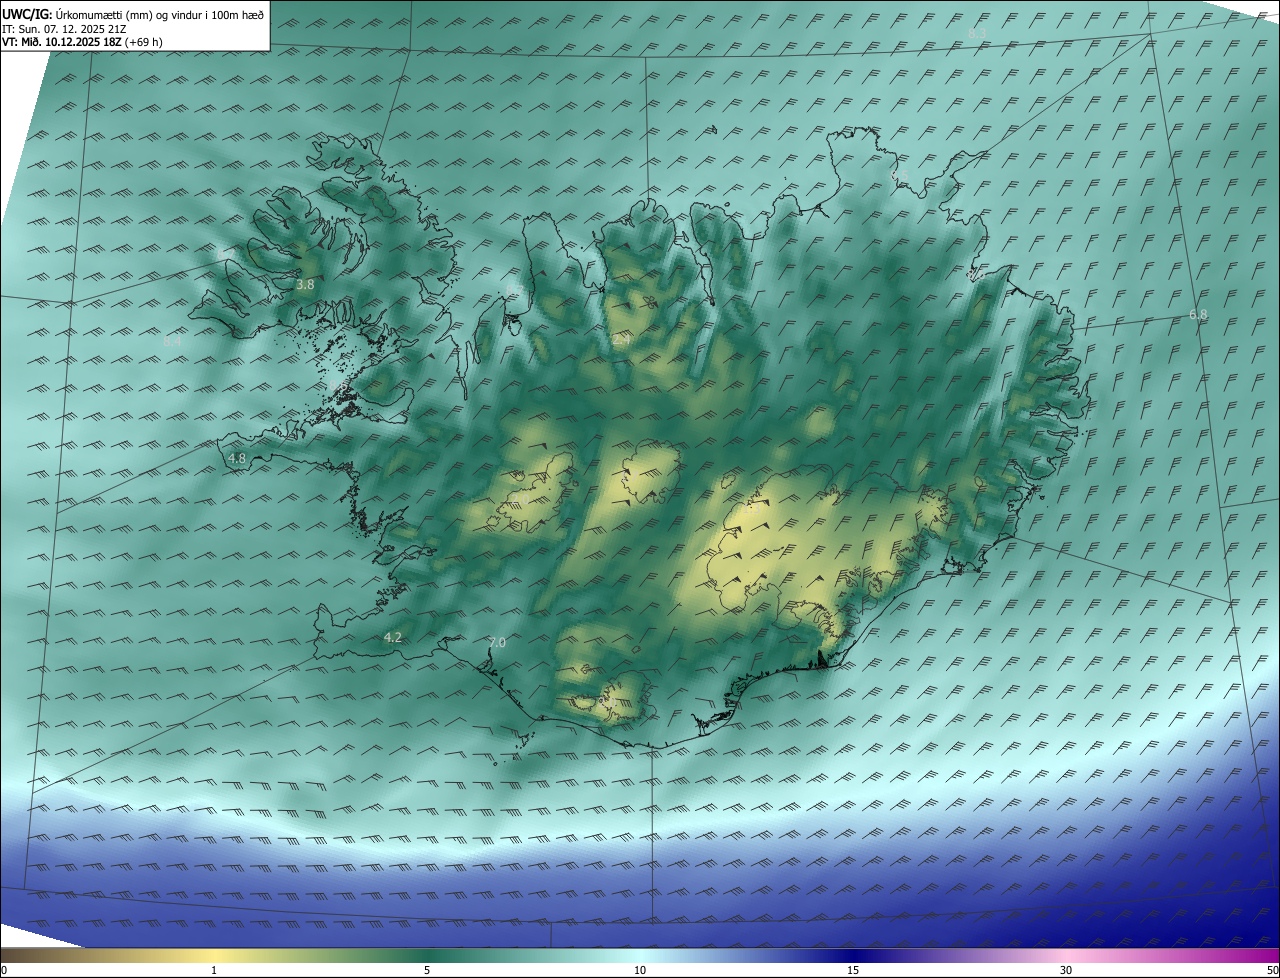Click the 4.8 value on Snæfellsnes peninsula
The width and height of the screenshot is (1280, 978).
click(237, 459)
